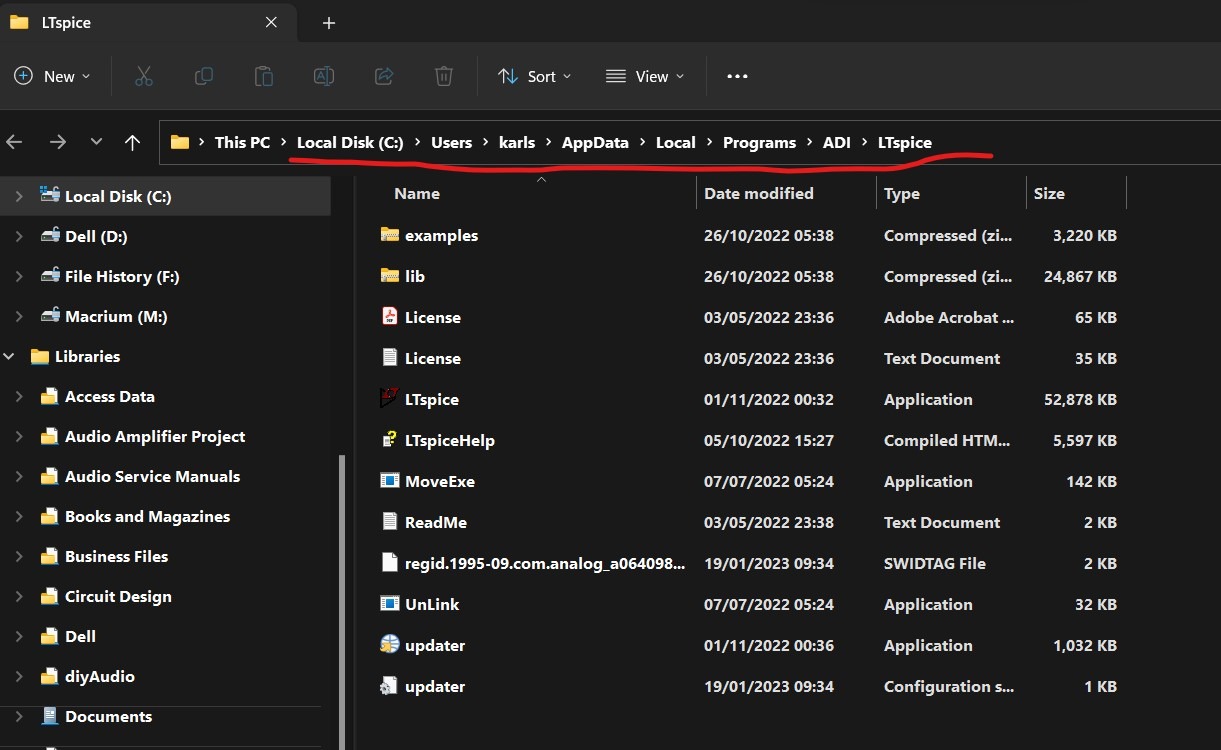Viewport: 1221px width, 750px height.
Task: Select Business Files library
Action: 116,556
